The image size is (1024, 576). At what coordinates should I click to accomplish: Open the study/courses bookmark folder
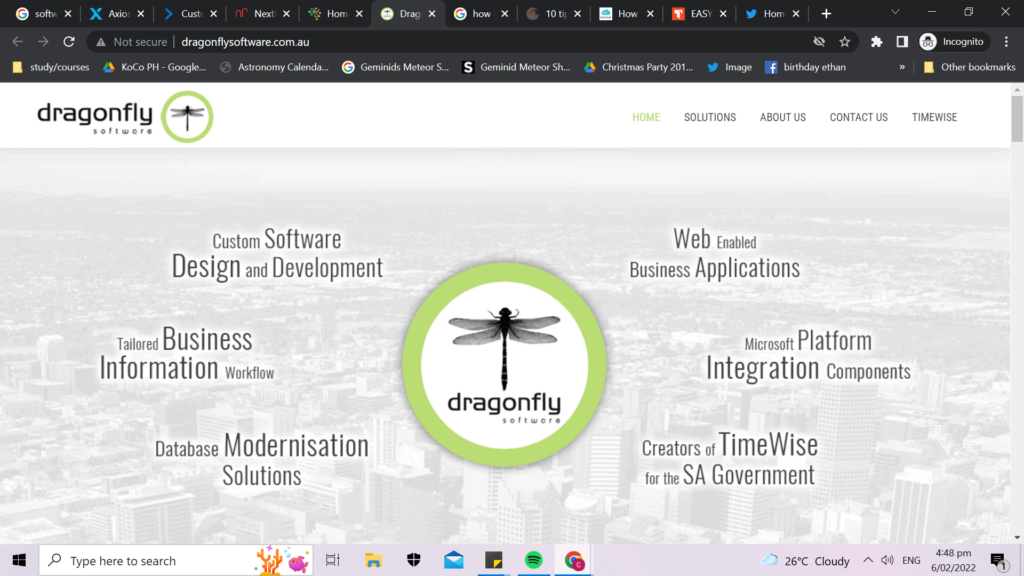pyautogui.click(x=51, y=67)
